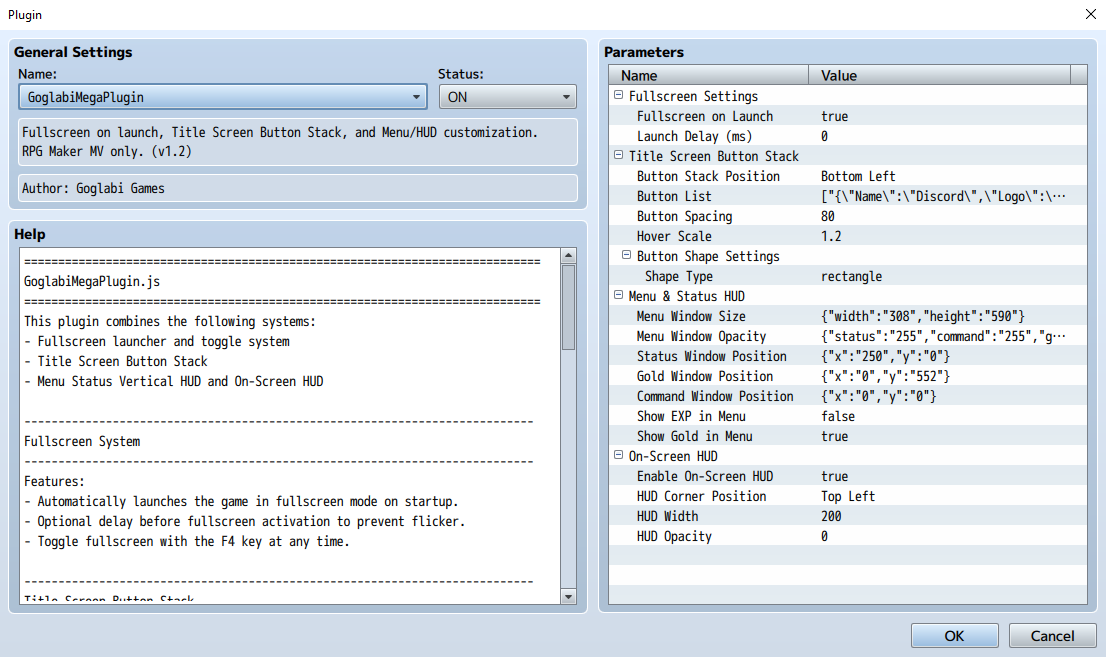Image resolution: width=1106 pixels, height=657 pixels.
Task: Dismiss the dialog via Cancel
Action: coord(1052,635)
